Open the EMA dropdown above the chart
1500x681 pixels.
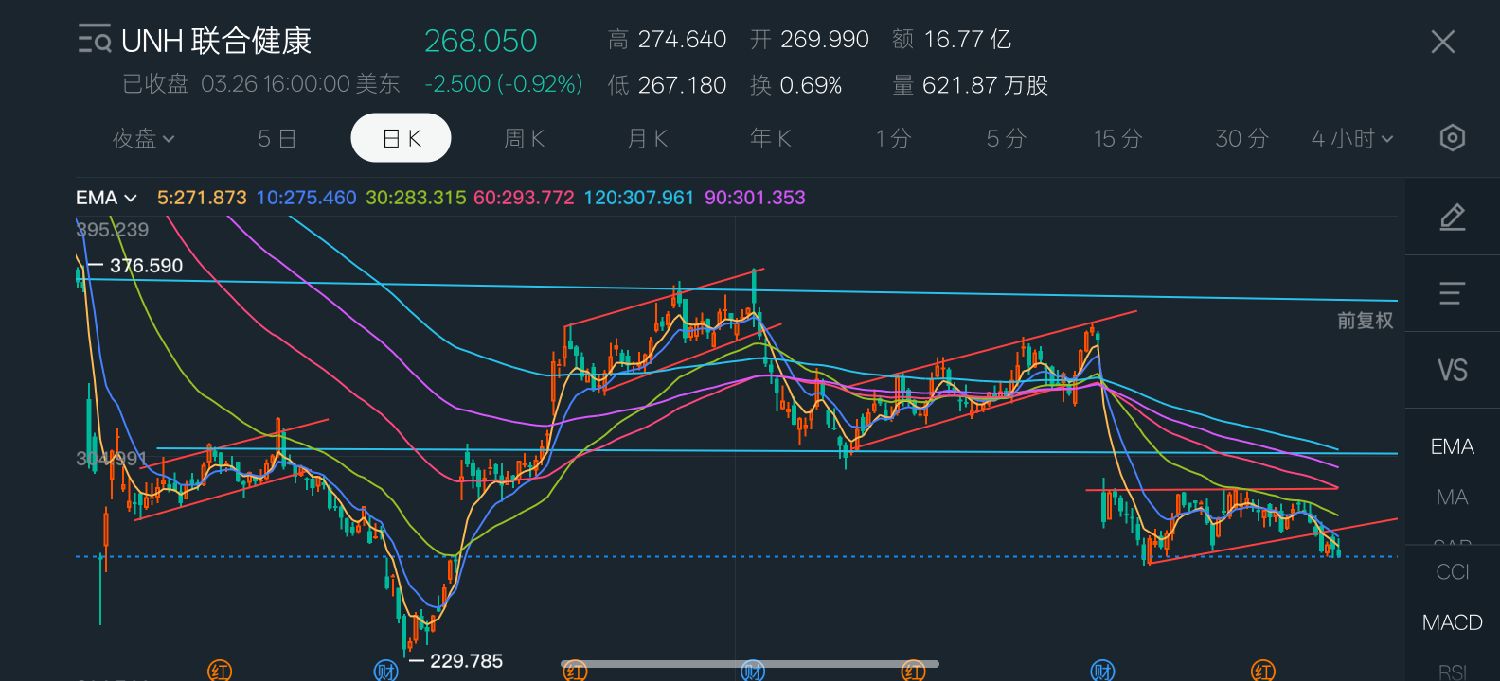tap(106, 198)
